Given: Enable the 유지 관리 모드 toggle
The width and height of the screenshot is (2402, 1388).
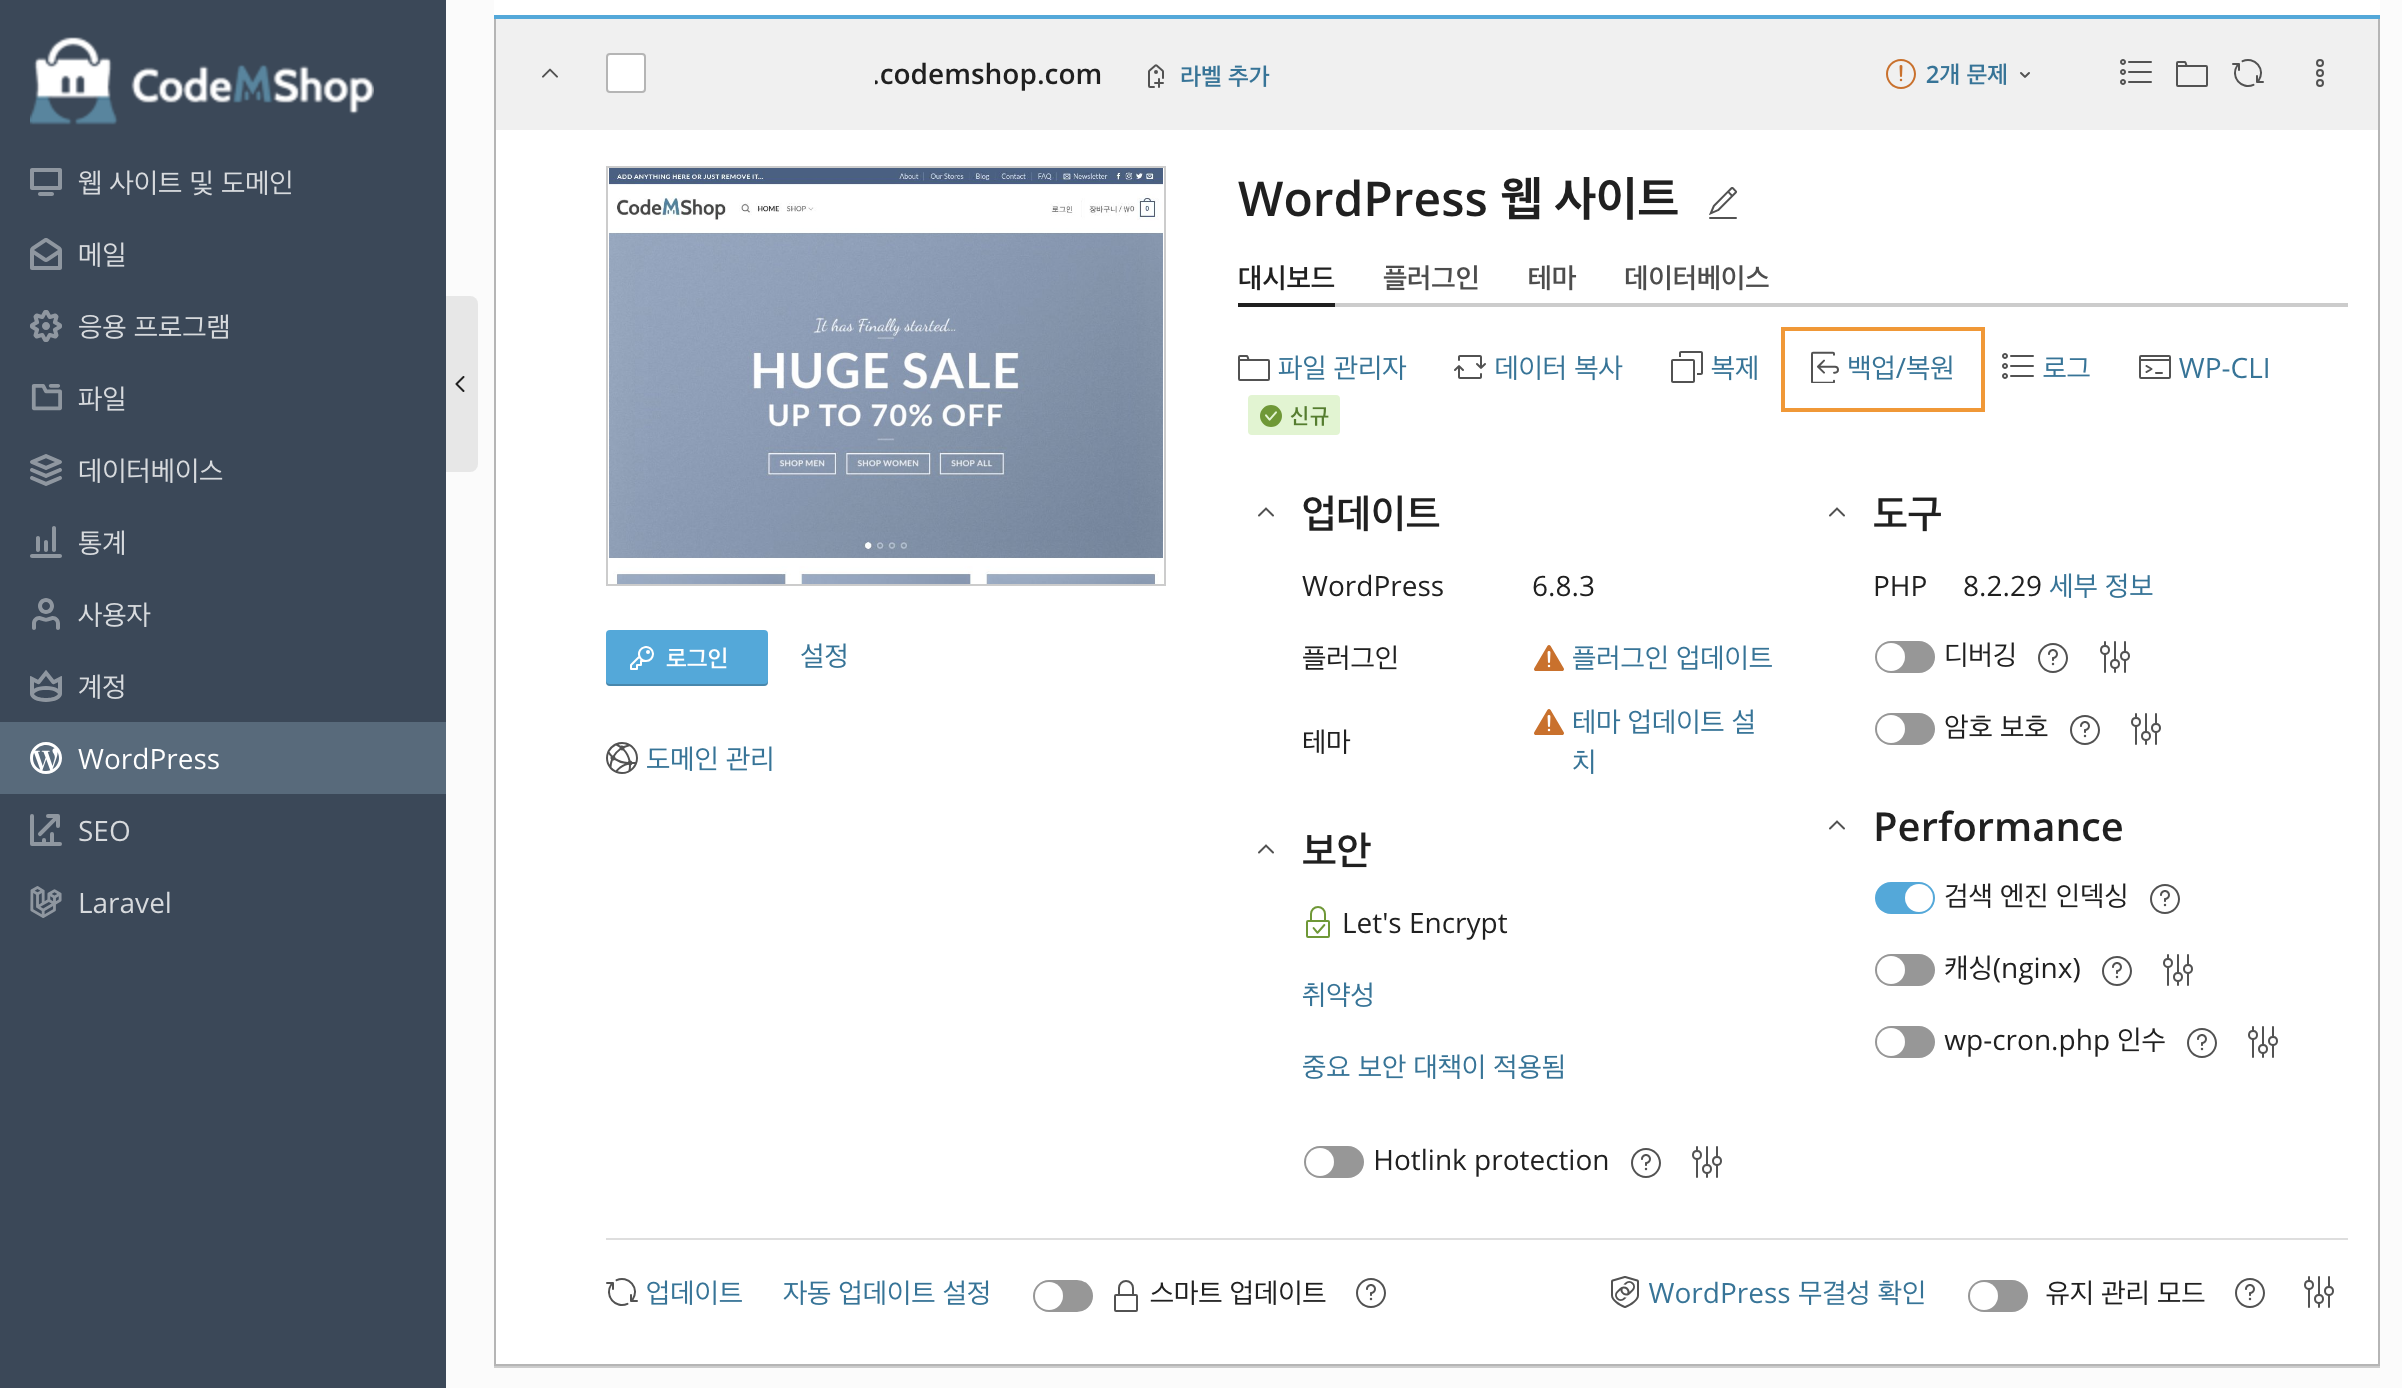Looking at the screenshot, I should (1996, 1295).
